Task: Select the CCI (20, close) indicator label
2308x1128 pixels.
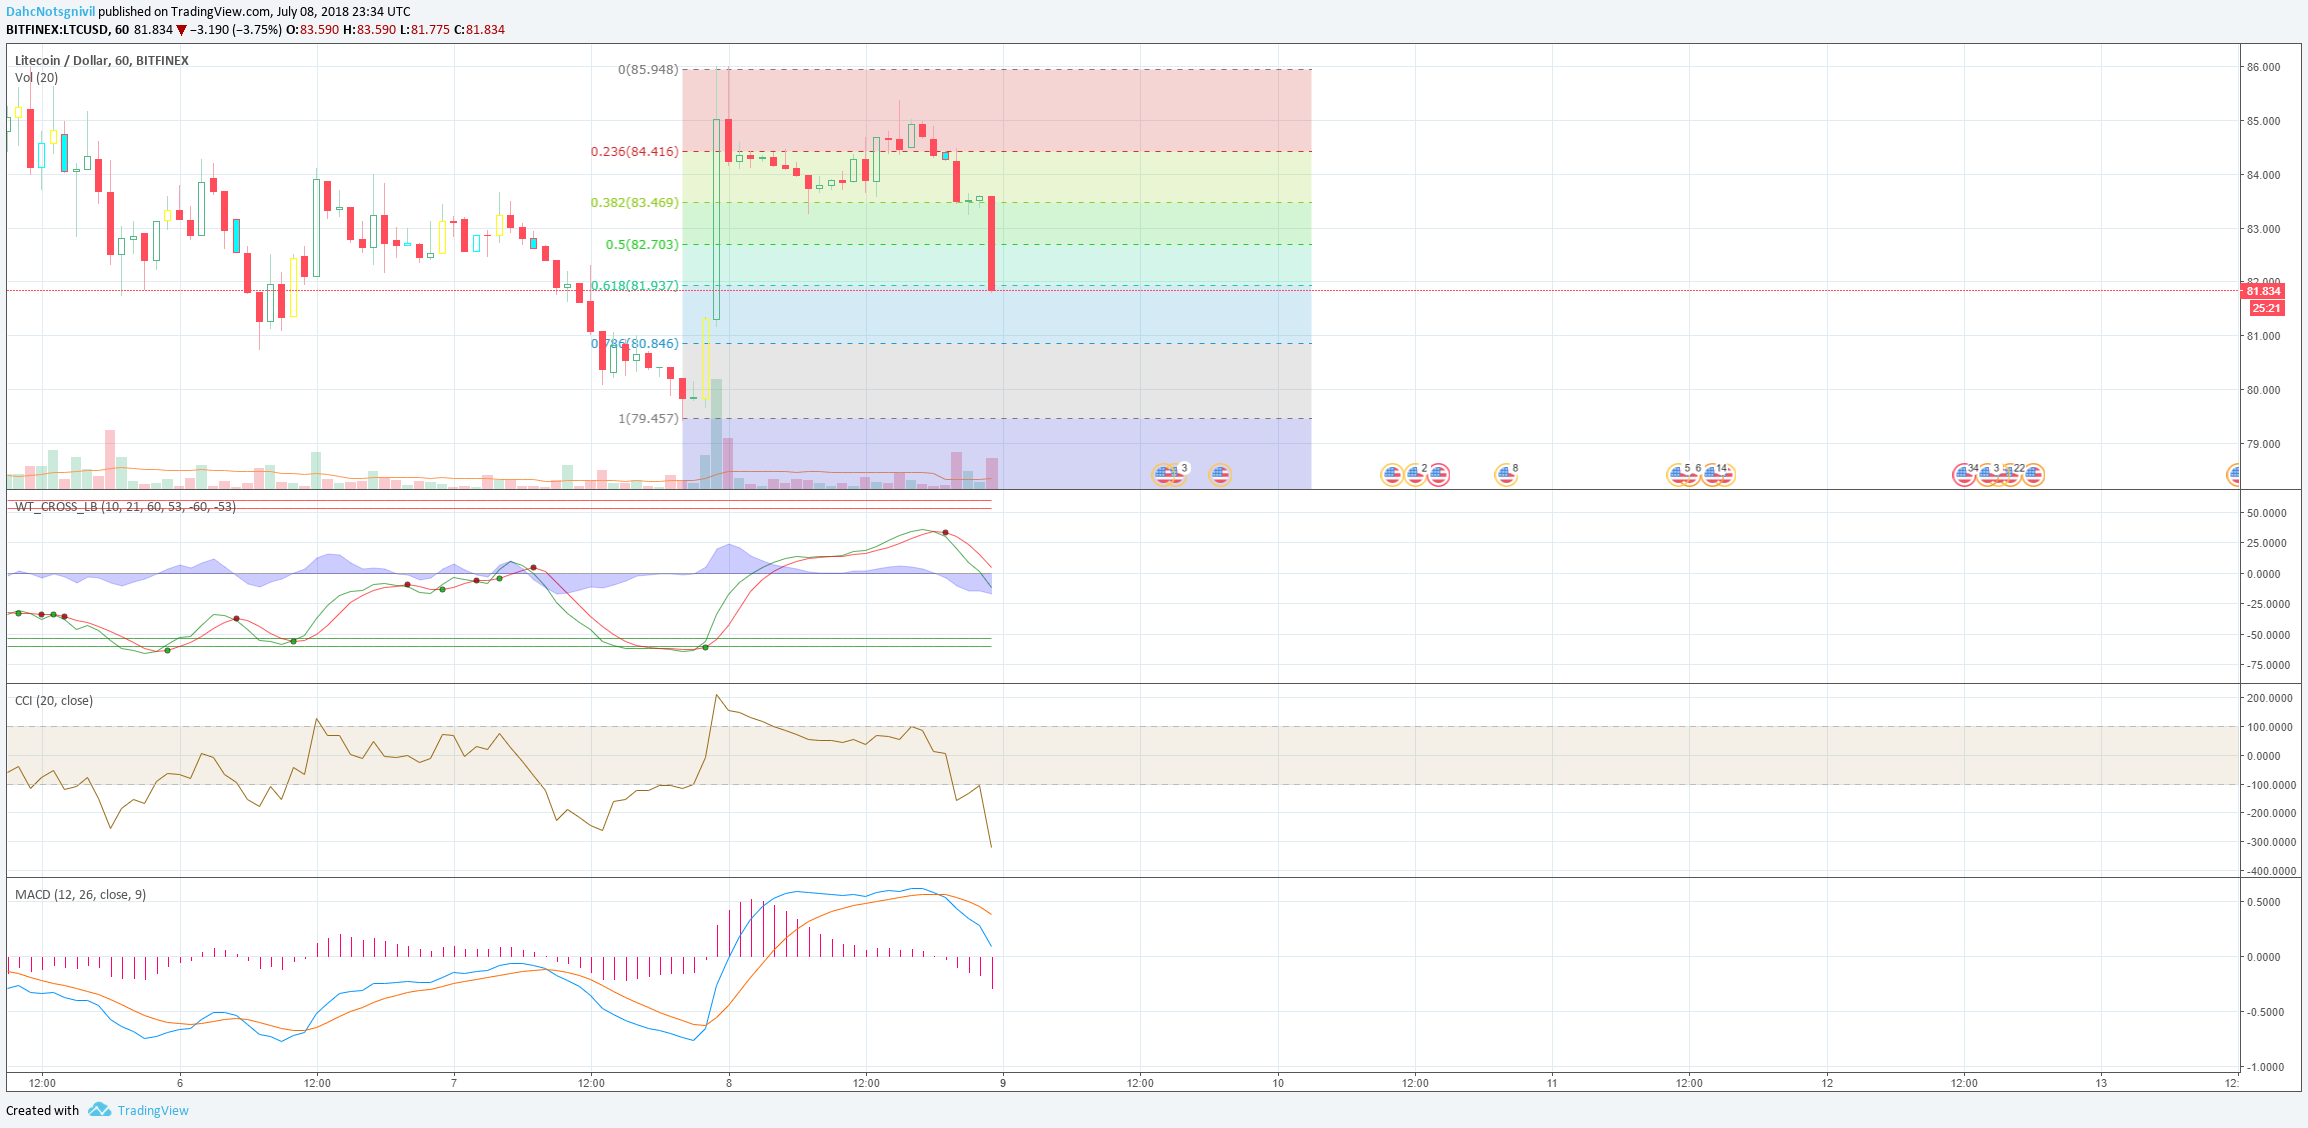Action: (x=54, y=701)
